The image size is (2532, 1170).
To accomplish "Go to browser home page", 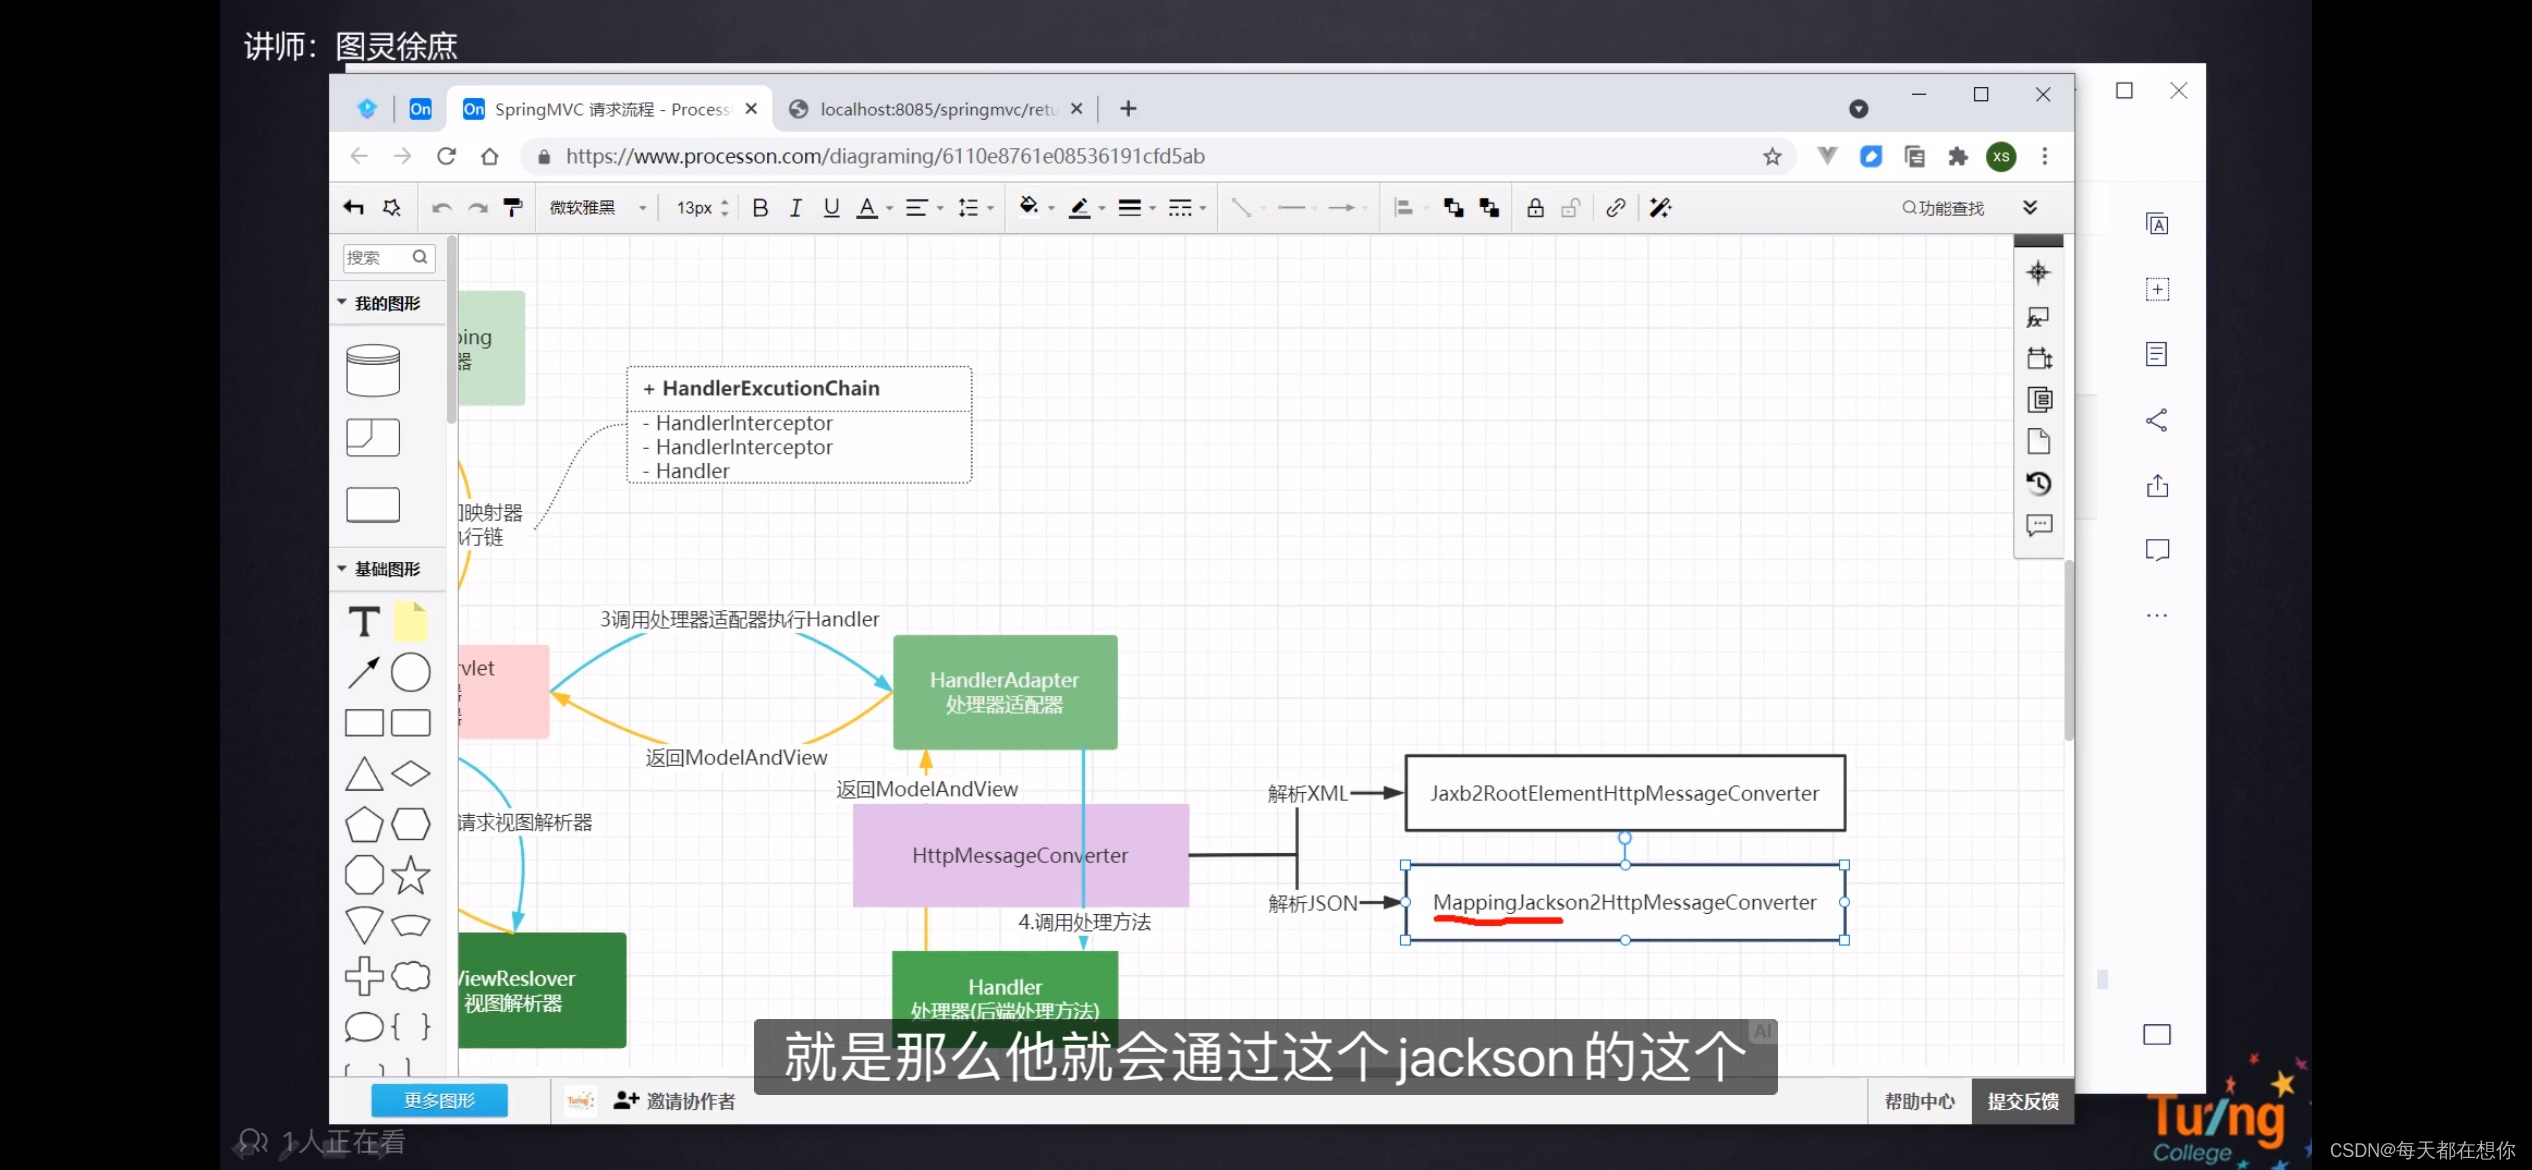I will click(x=489, y=156).
